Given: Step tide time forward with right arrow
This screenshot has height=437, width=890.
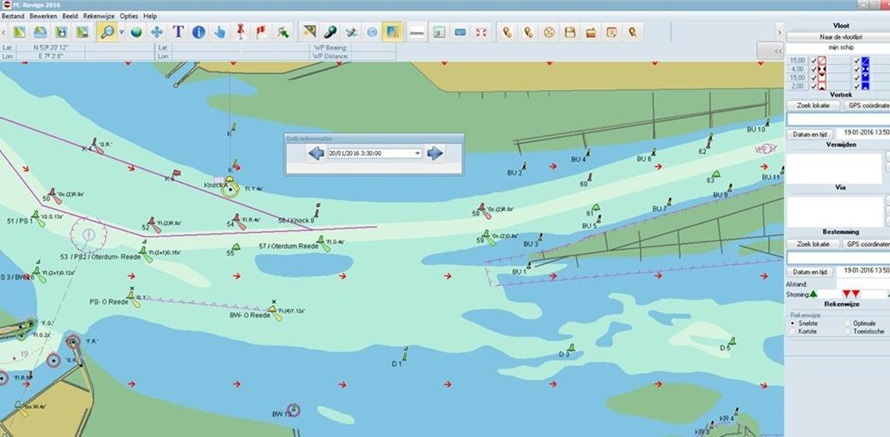Looking at the screenshot, I should [x=435, y=153].
